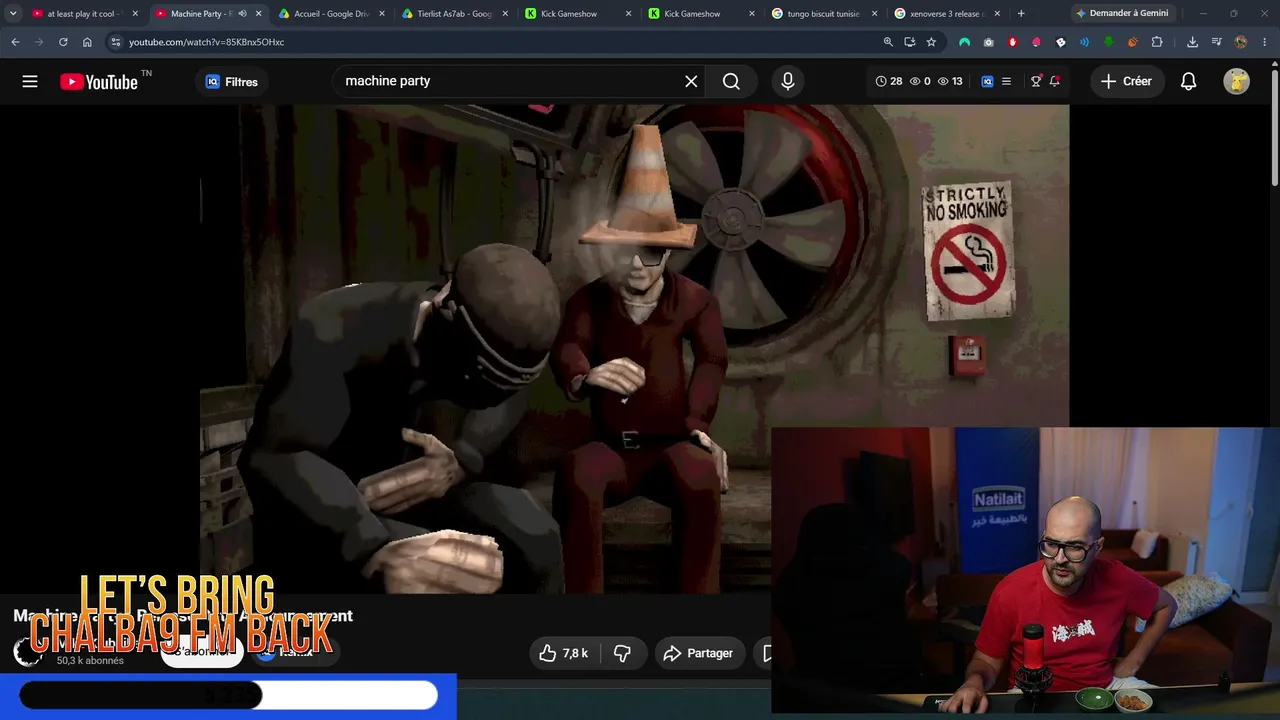This screenshot has width=1280, height=720.
Task: Mute the Machine Party tab audio
Action: pos(242,14)
